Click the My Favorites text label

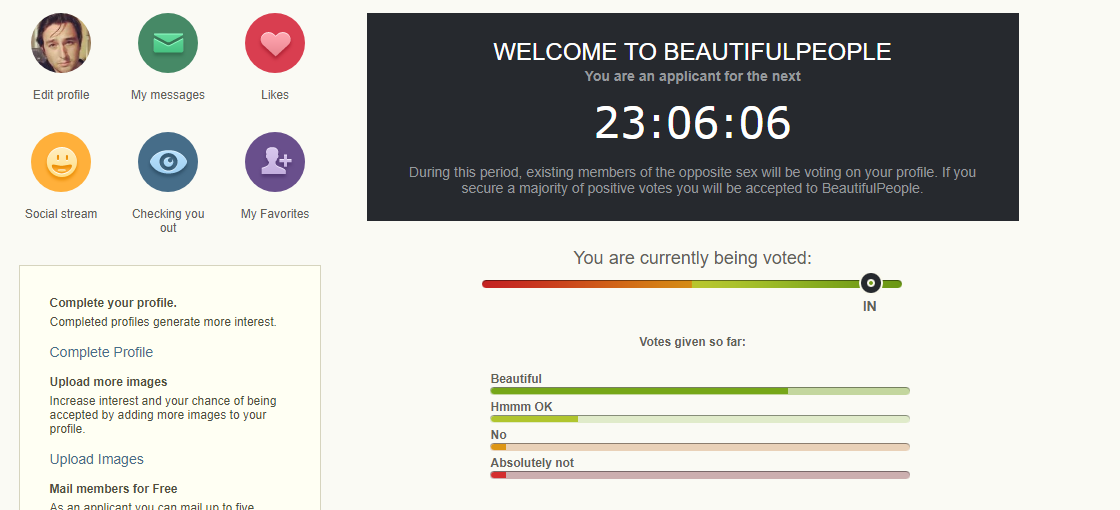[275, 214]
